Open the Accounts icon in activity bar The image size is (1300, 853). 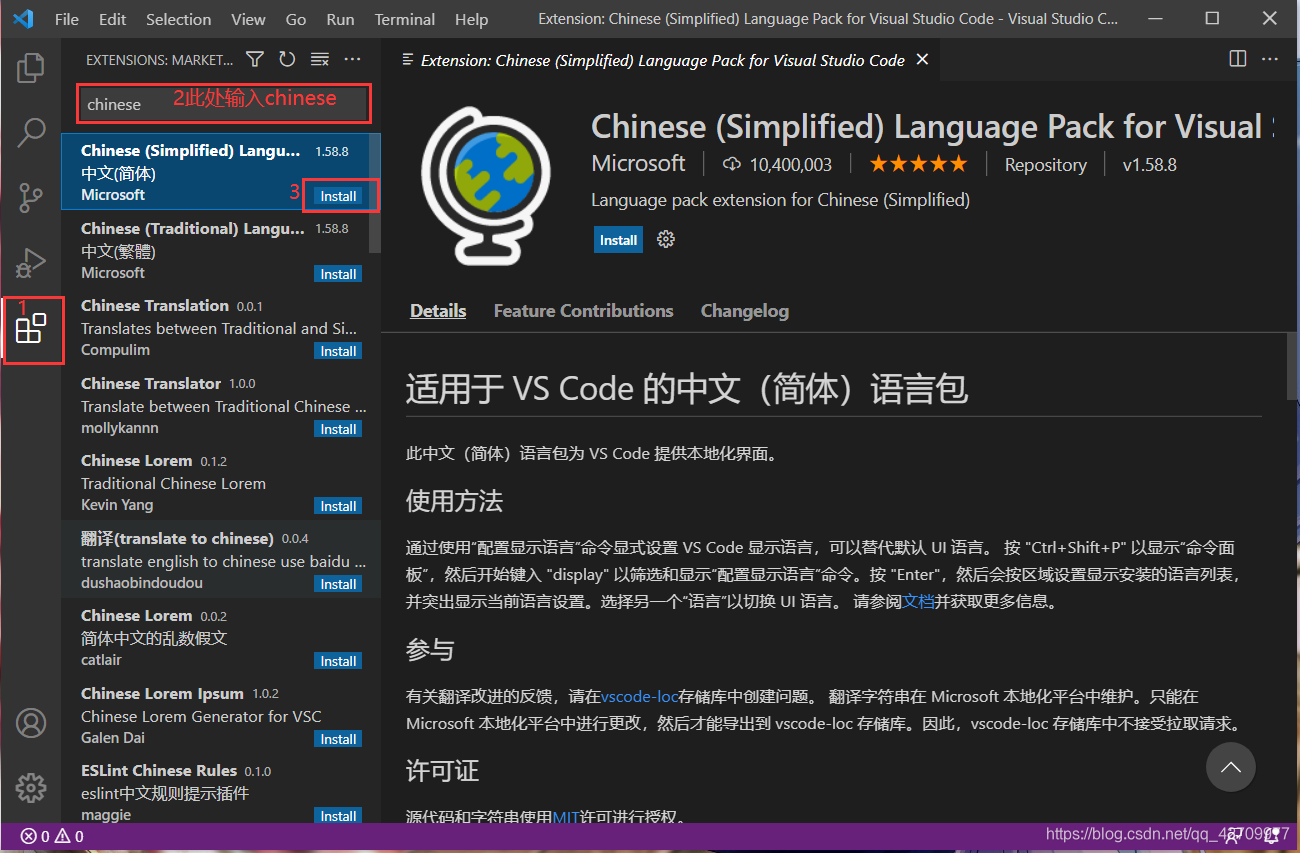[31, 723]
